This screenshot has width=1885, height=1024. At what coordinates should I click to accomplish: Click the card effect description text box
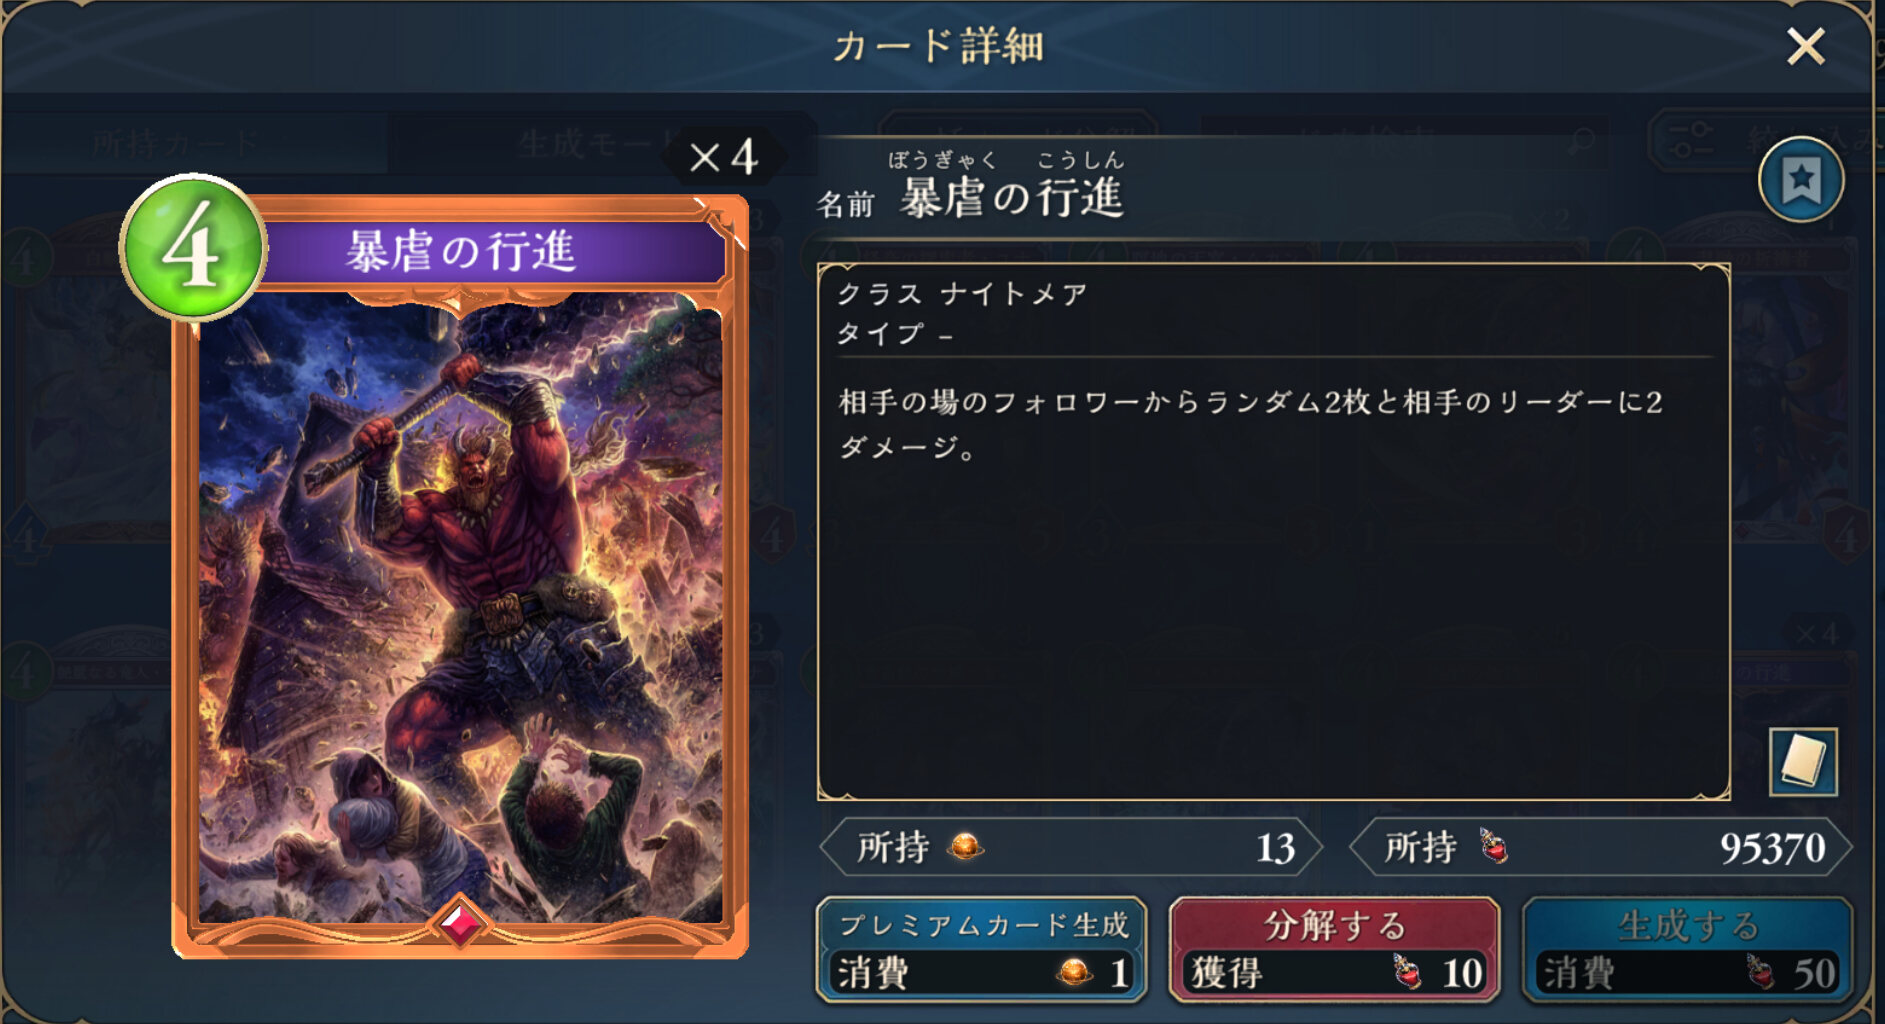(x=1273, y=531)
